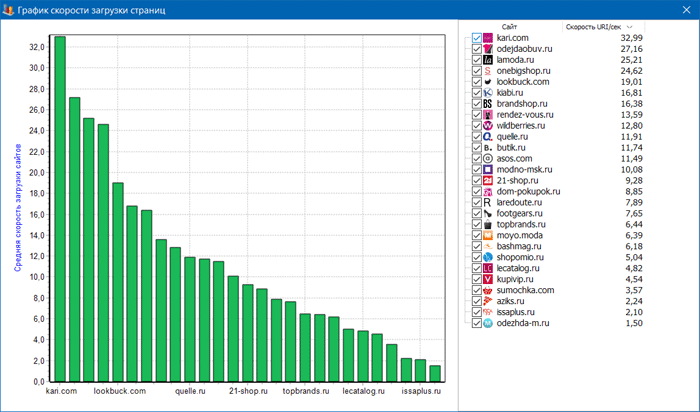Image resolution: width=700 pixels, height=412 pixels.
Task: Click the 10,08 speed value
Action: (631, 170)
